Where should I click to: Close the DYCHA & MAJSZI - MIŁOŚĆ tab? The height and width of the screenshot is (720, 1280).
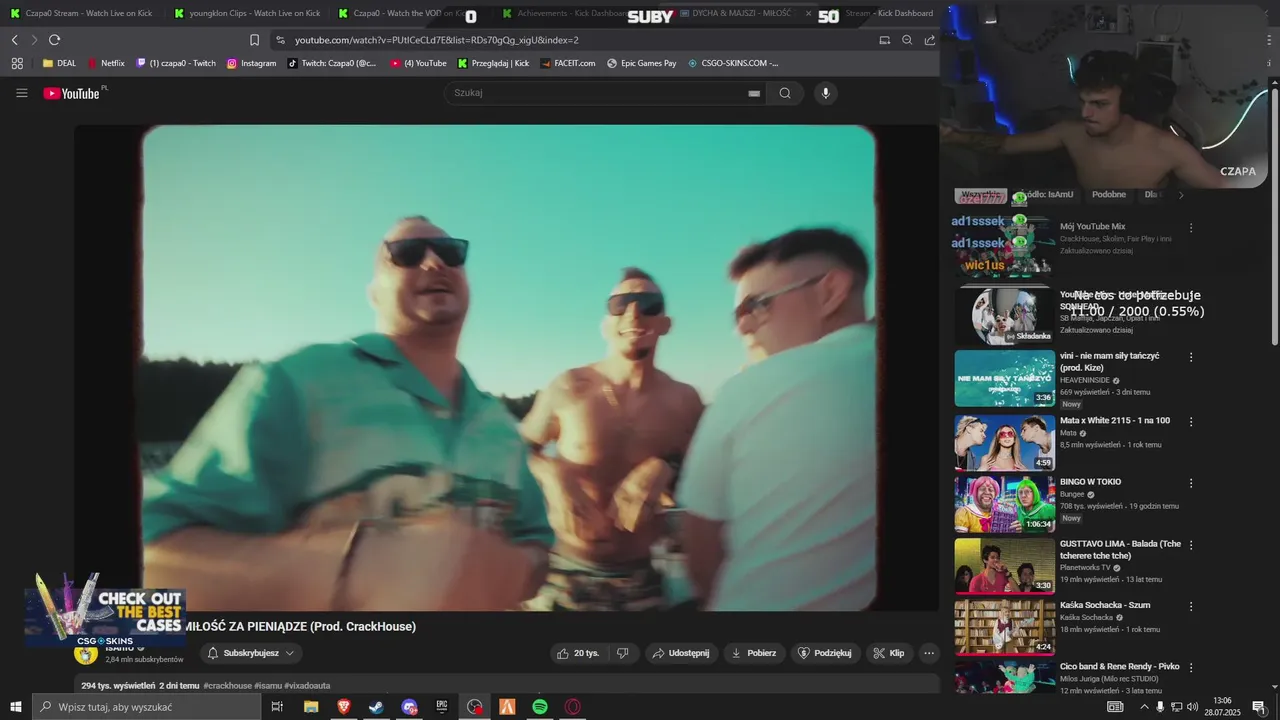[x=808, y=13]
